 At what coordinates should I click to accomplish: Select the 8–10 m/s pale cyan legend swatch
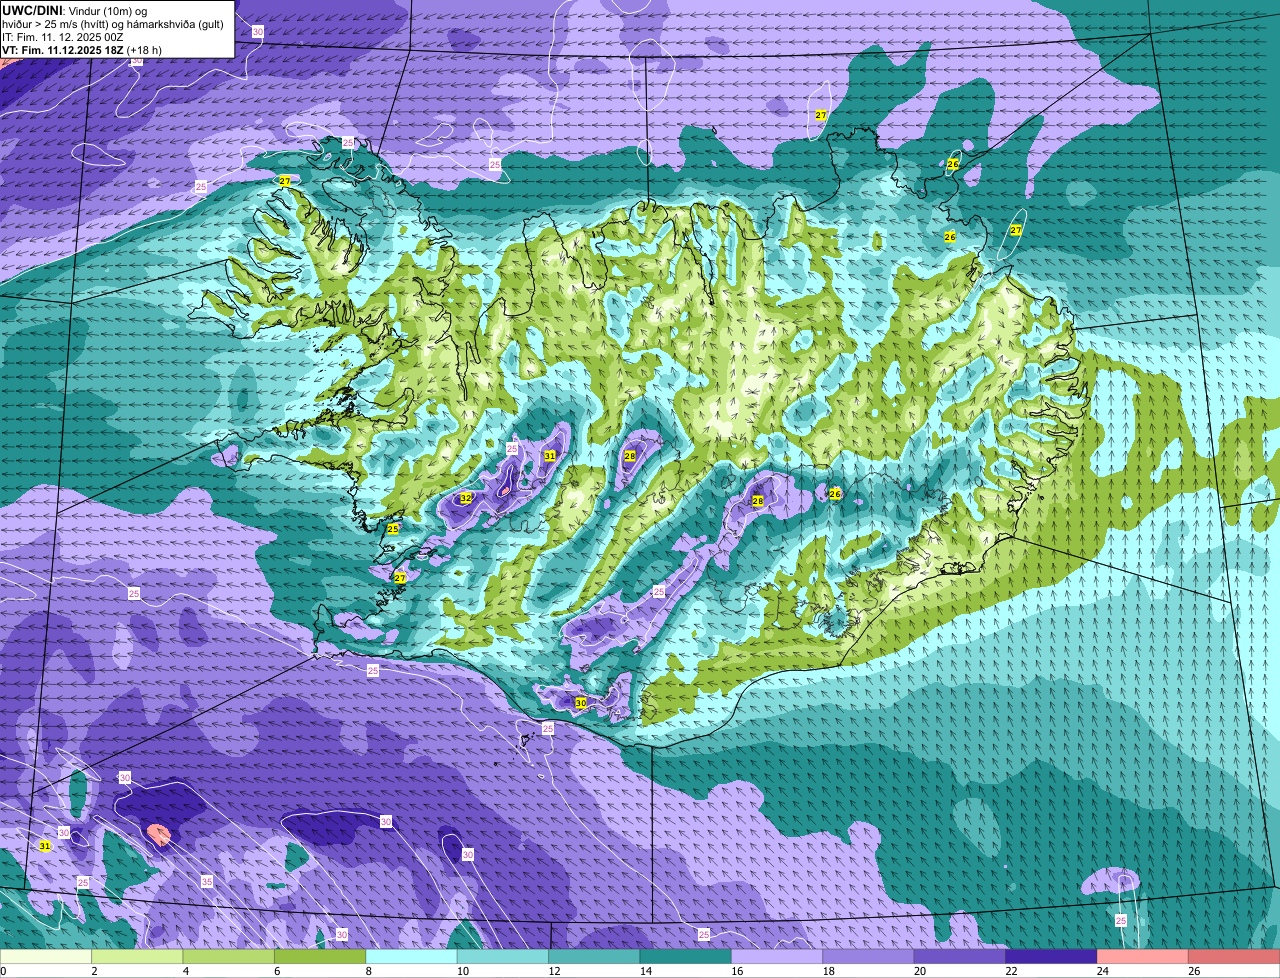(x=412, y=957)
